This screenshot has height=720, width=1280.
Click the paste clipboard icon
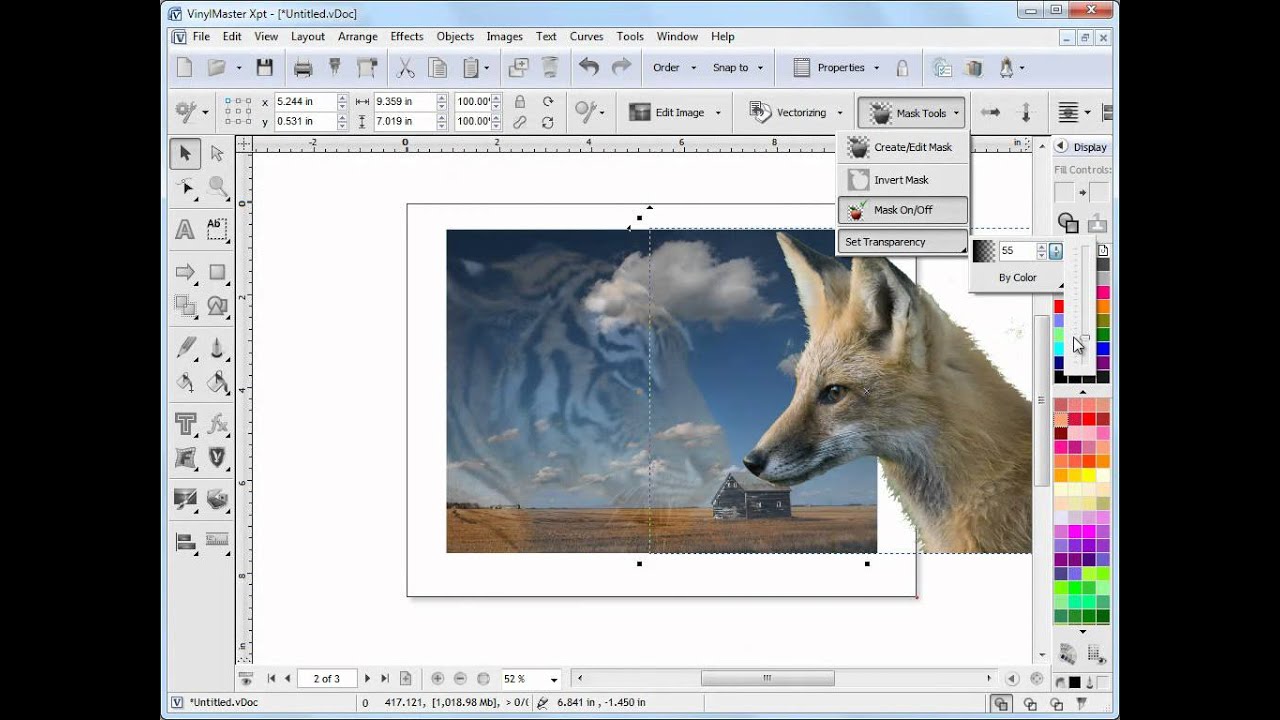click(470, 67)
